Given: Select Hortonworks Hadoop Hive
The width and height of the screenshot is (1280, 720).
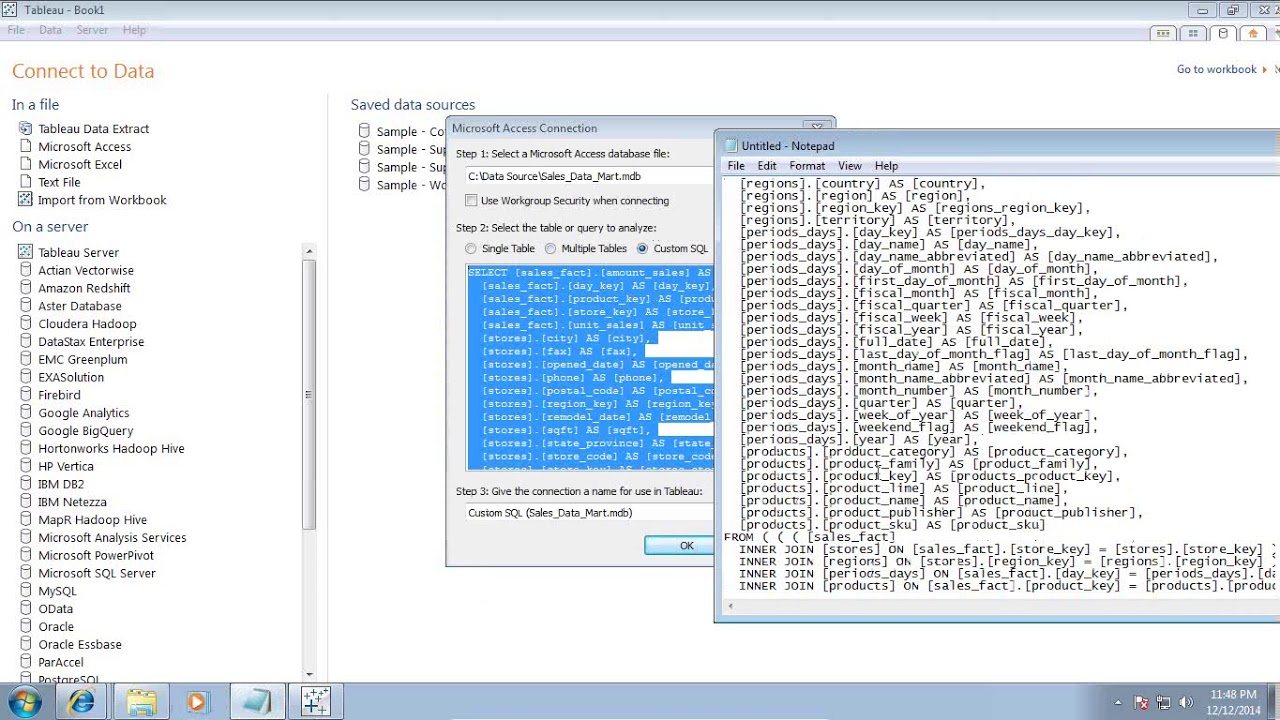Looking at the screenshot, I should coord(111,449).
